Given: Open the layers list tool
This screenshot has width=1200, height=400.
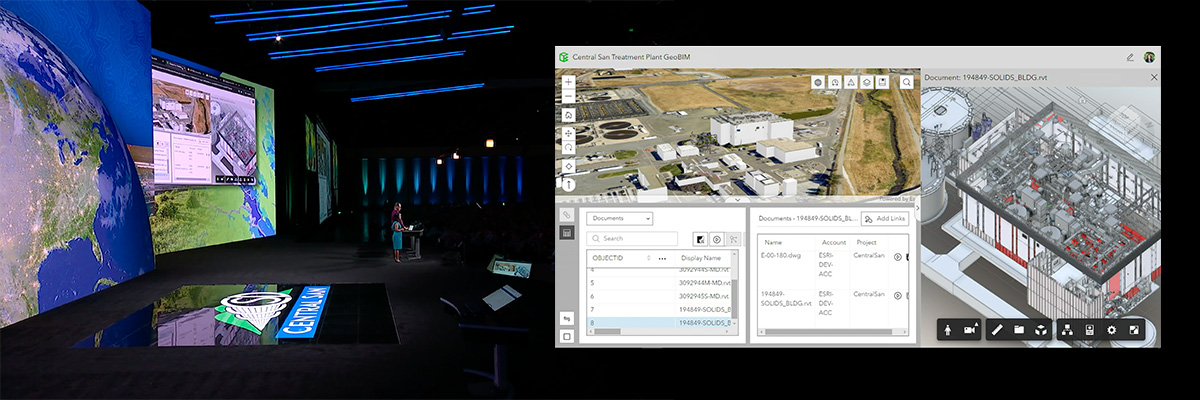Looking at the screenshot, I should point(867,82).
